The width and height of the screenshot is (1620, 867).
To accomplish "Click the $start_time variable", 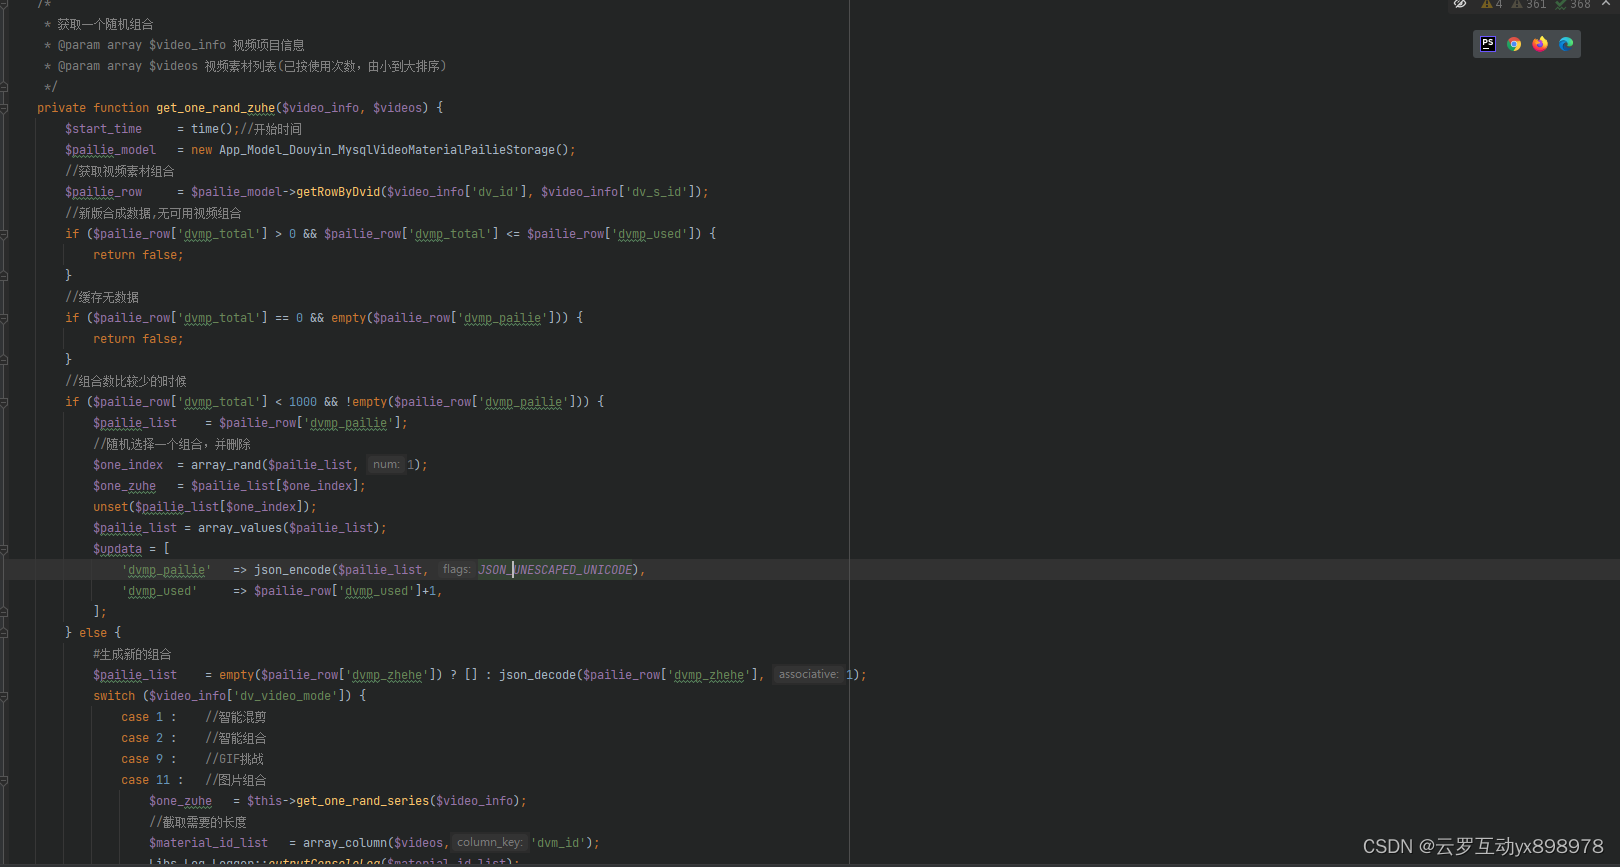I will tap(103, 129).
